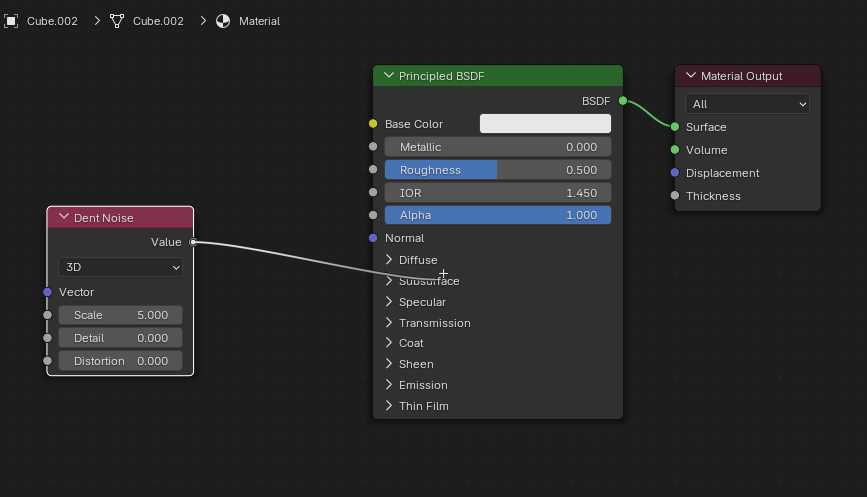Screen dimensions: 867x497
Task: Select the Material Output node header title
Action: [x=741, y=76]
